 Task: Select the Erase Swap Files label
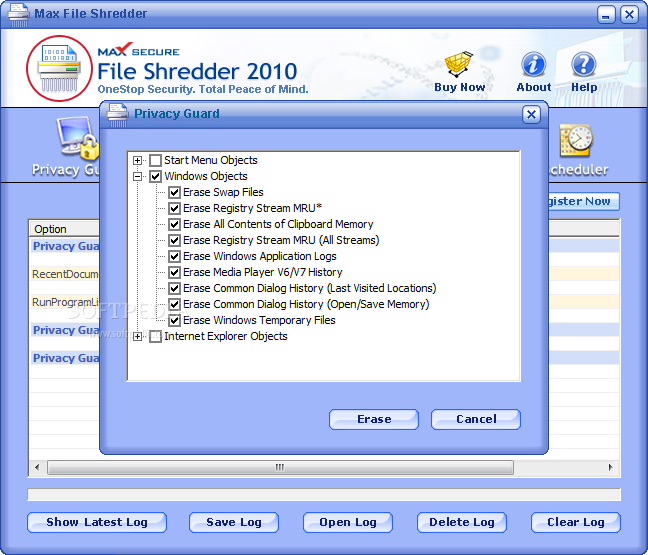tap(223, 193)
